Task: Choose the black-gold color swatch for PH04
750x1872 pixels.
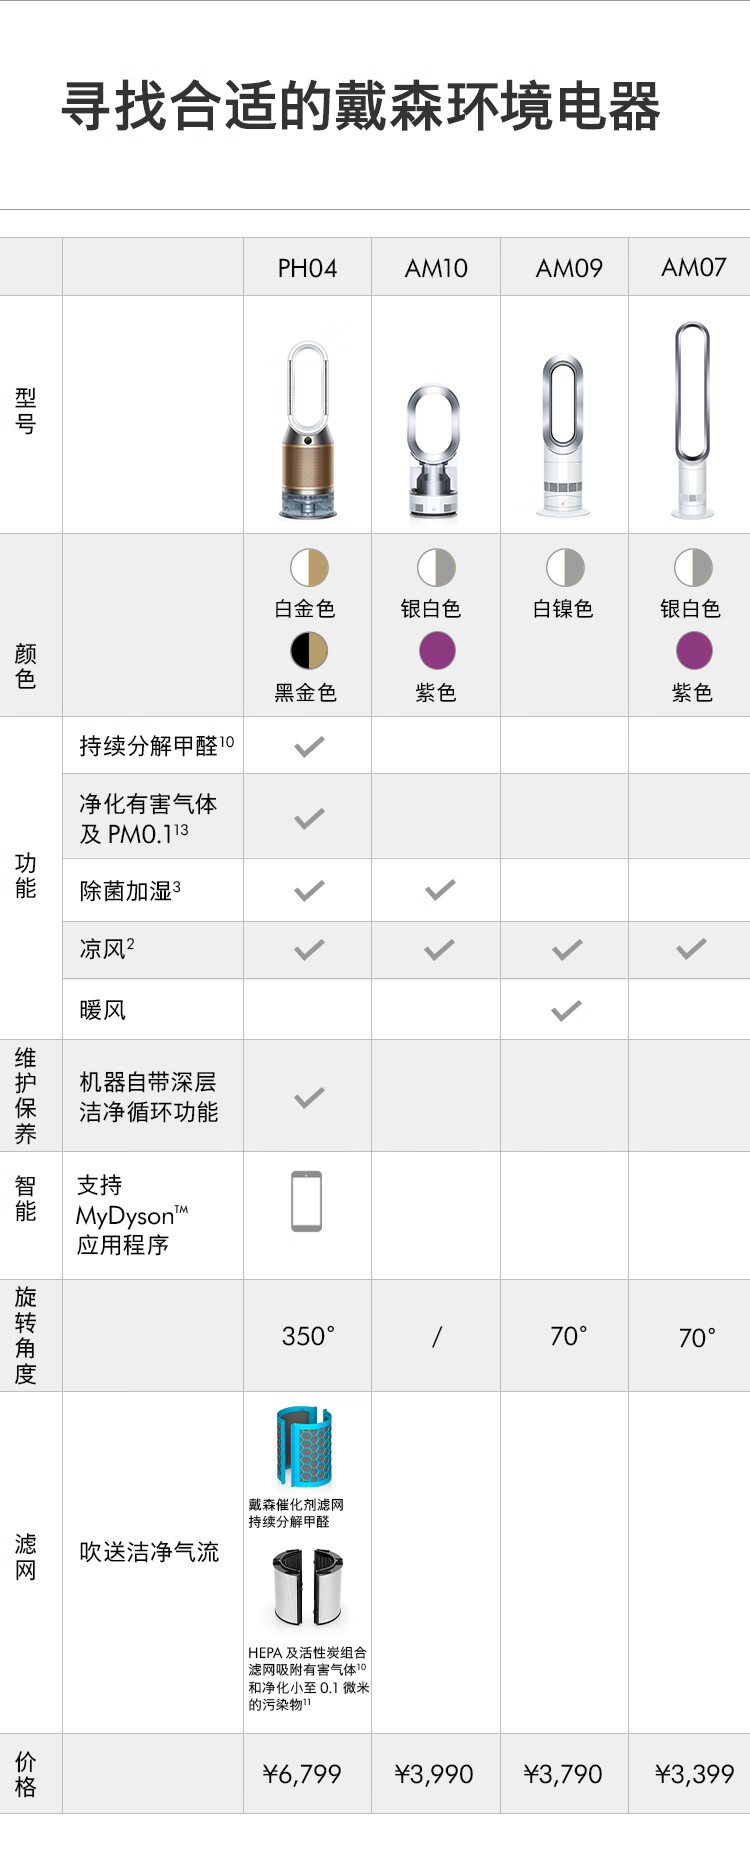Action: (309, 651)
